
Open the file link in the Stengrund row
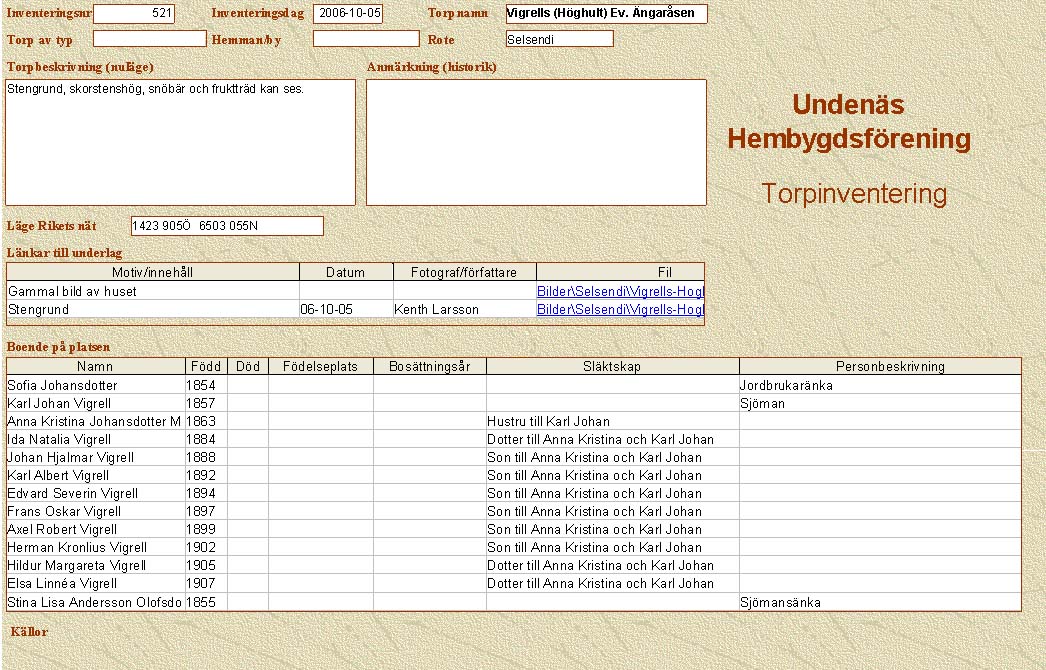[620, 310]
